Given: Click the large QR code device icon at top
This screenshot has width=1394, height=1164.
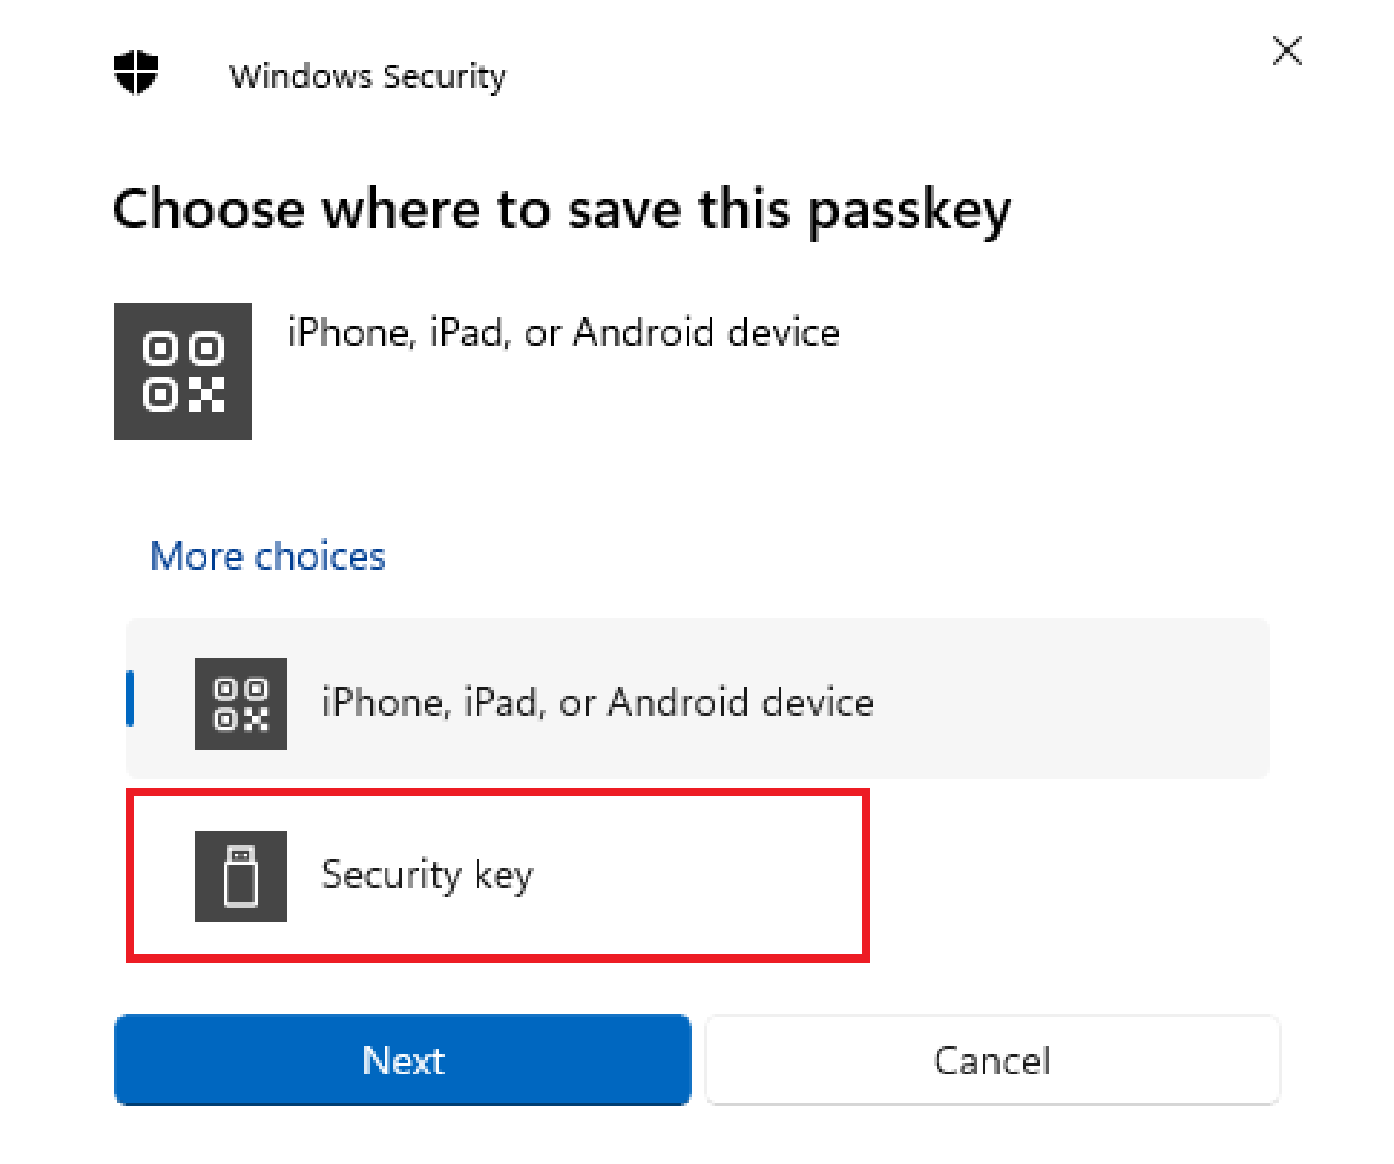Looking at the screenshot, I should (182, 368).
